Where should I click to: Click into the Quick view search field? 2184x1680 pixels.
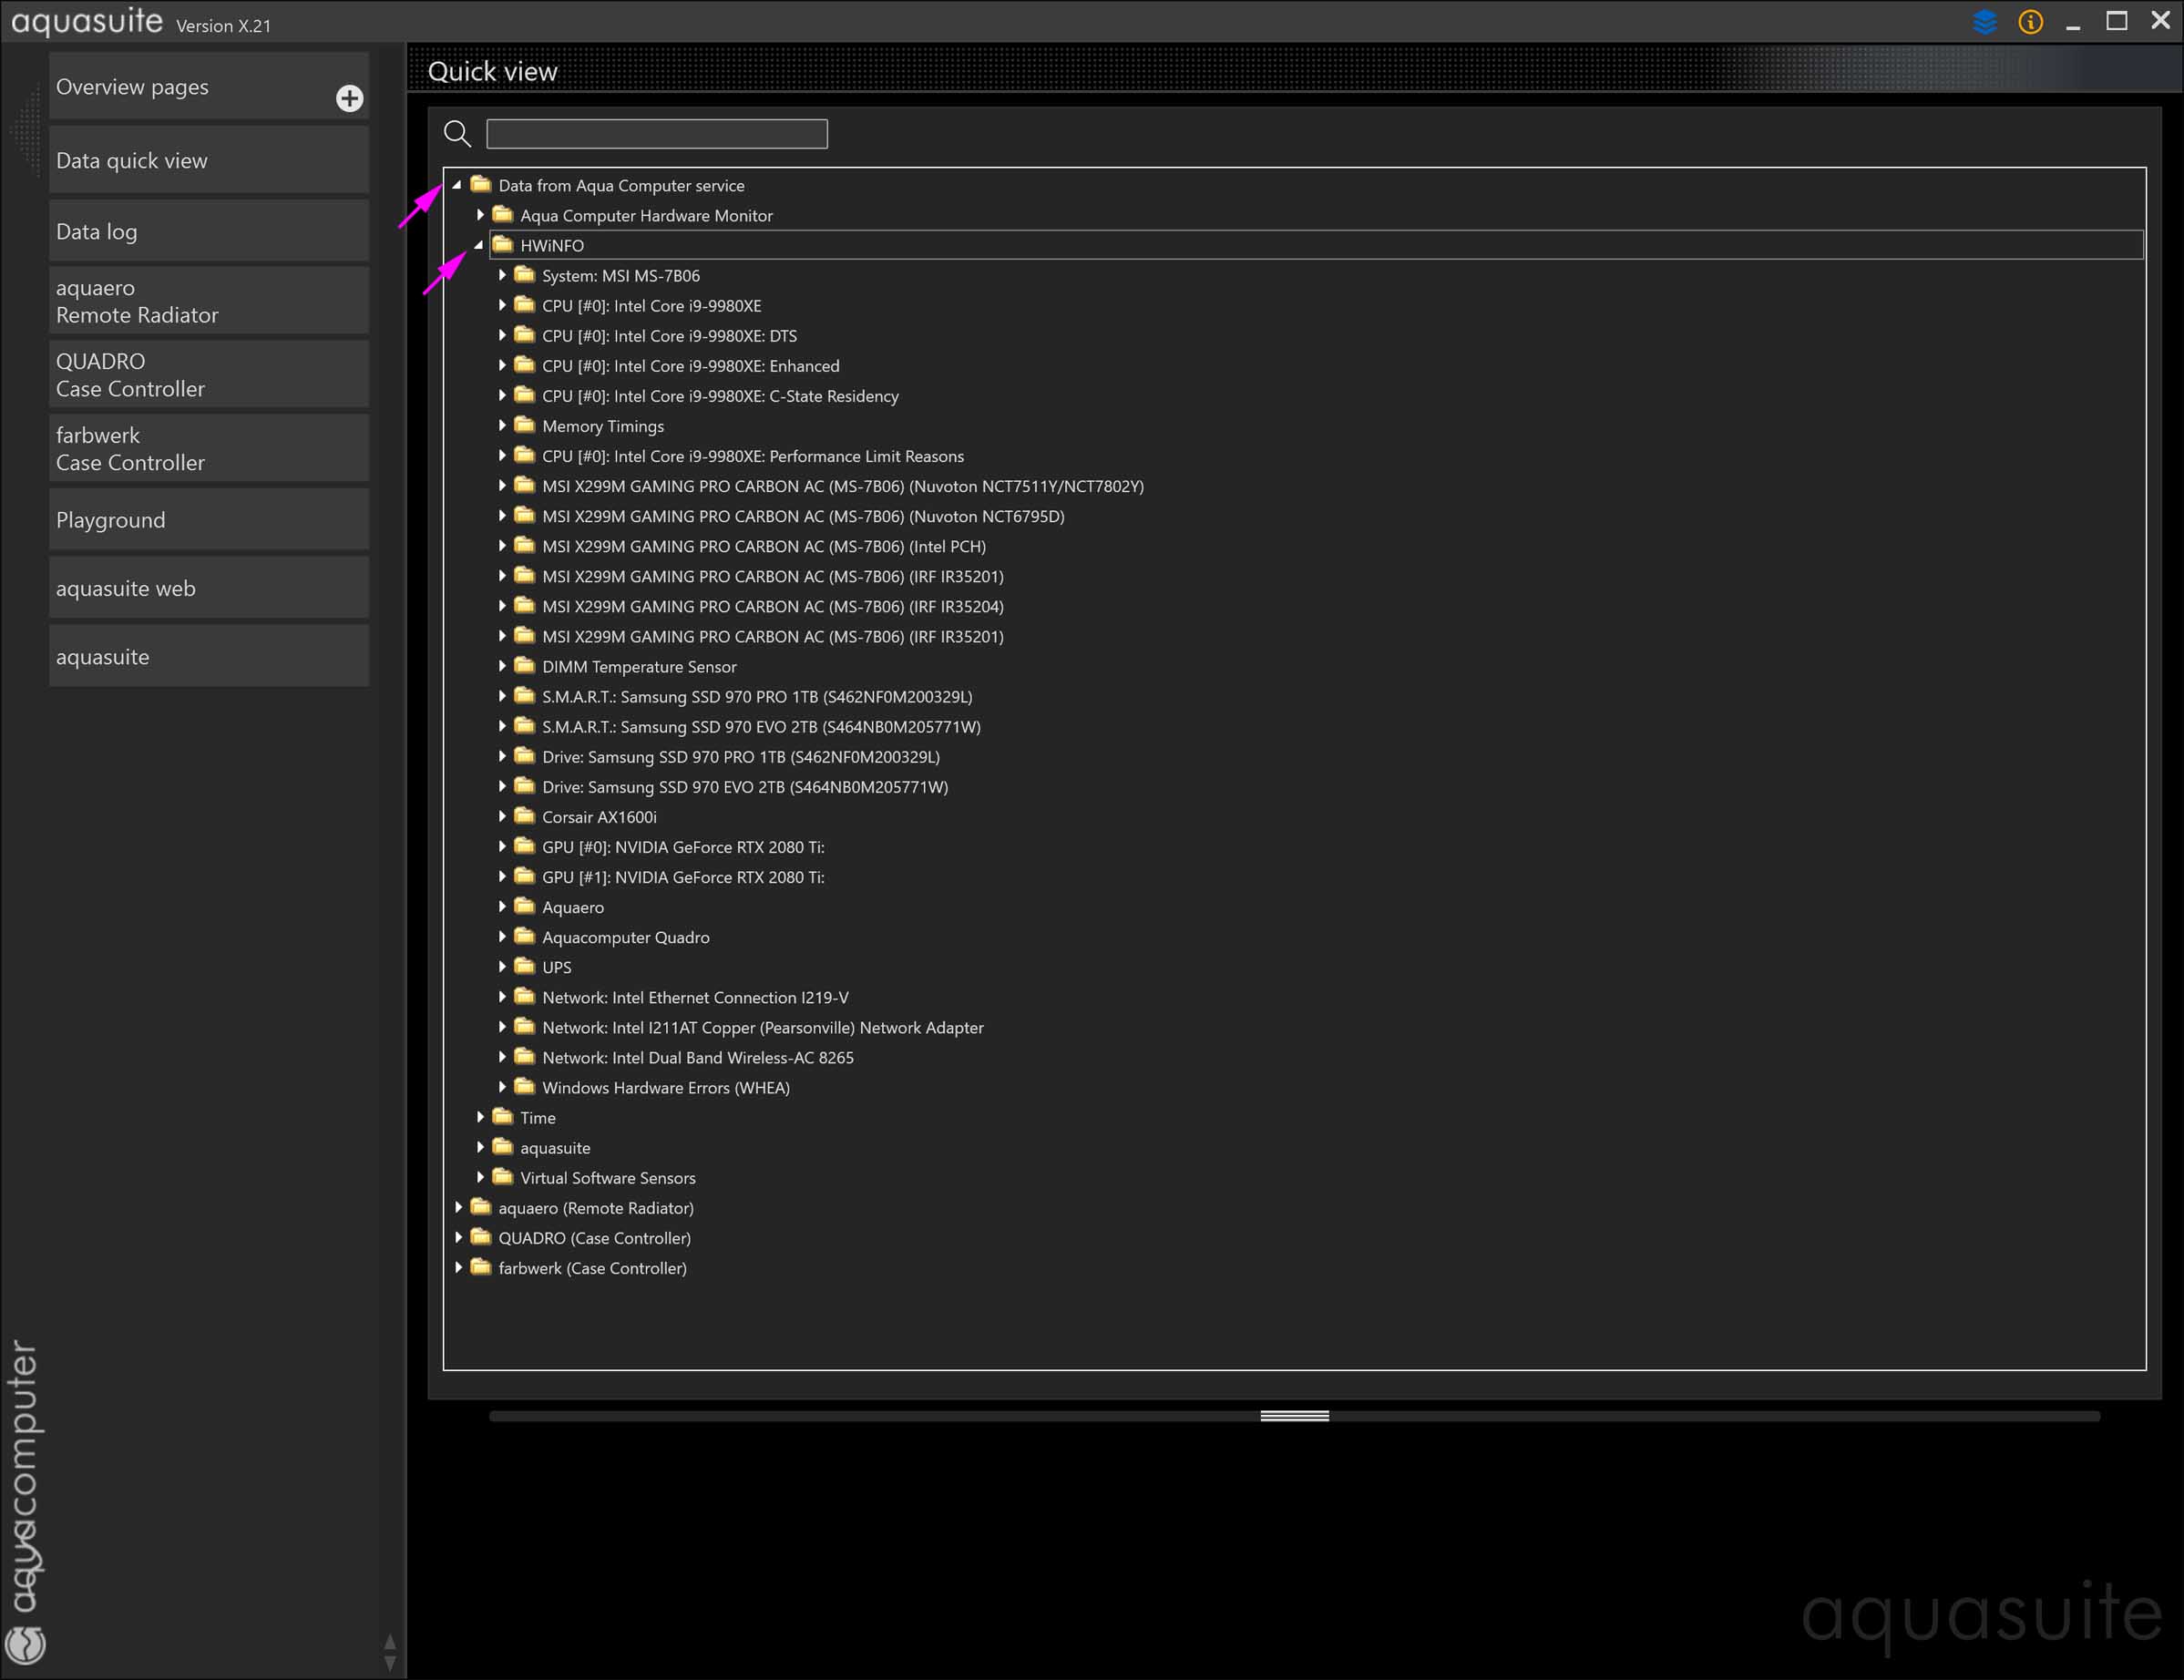[656, 134]
